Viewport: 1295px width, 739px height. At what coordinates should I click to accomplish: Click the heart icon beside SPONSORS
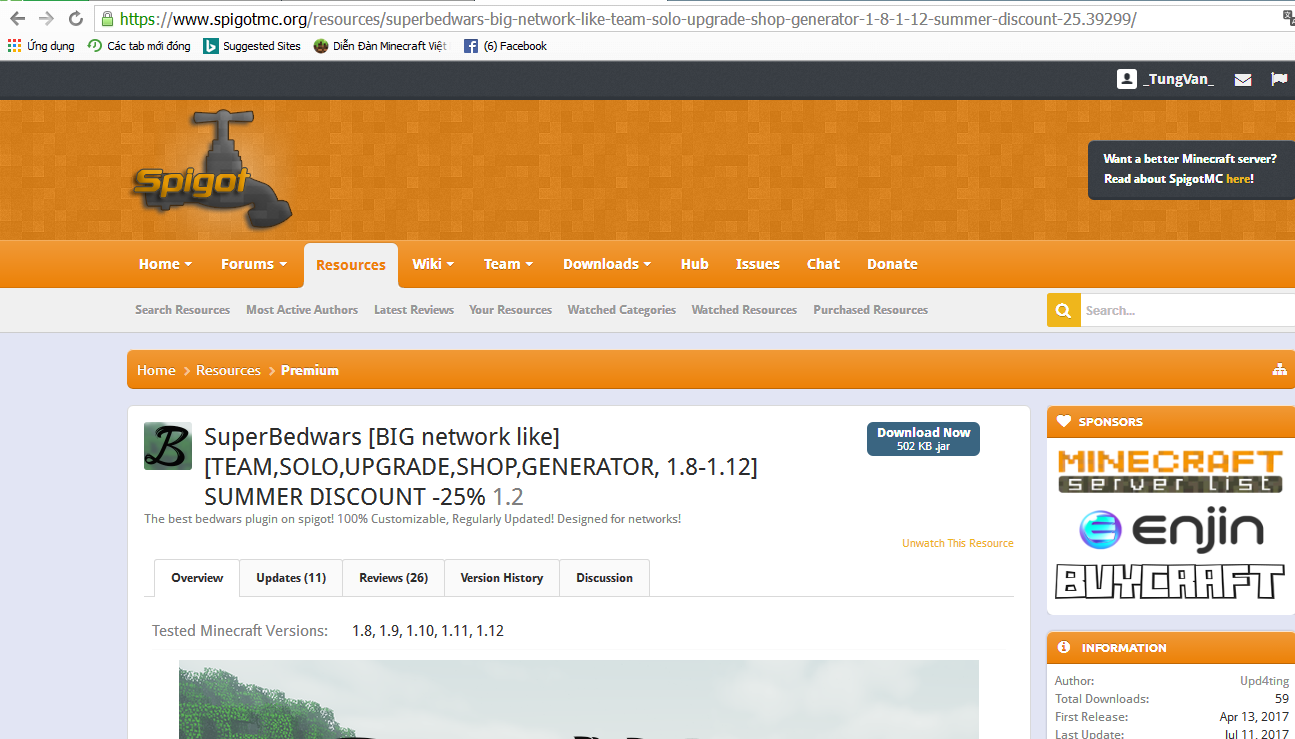coord(1063,422)
